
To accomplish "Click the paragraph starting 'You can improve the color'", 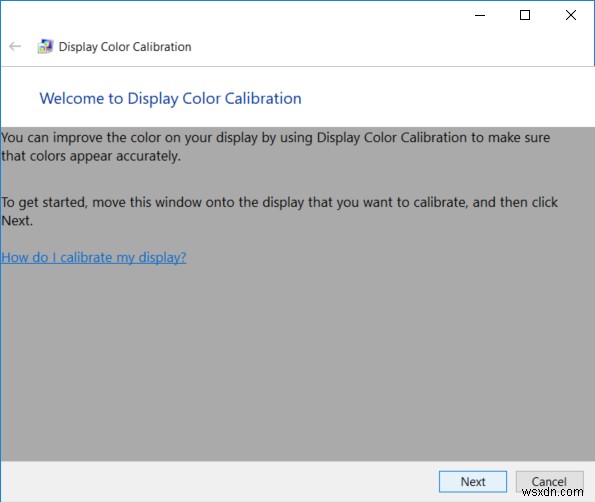I will [275, 146].
